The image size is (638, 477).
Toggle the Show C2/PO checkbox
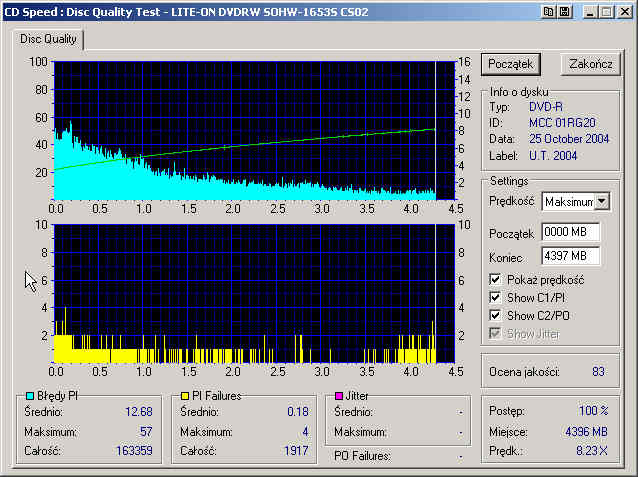click(x=495, y=315)
